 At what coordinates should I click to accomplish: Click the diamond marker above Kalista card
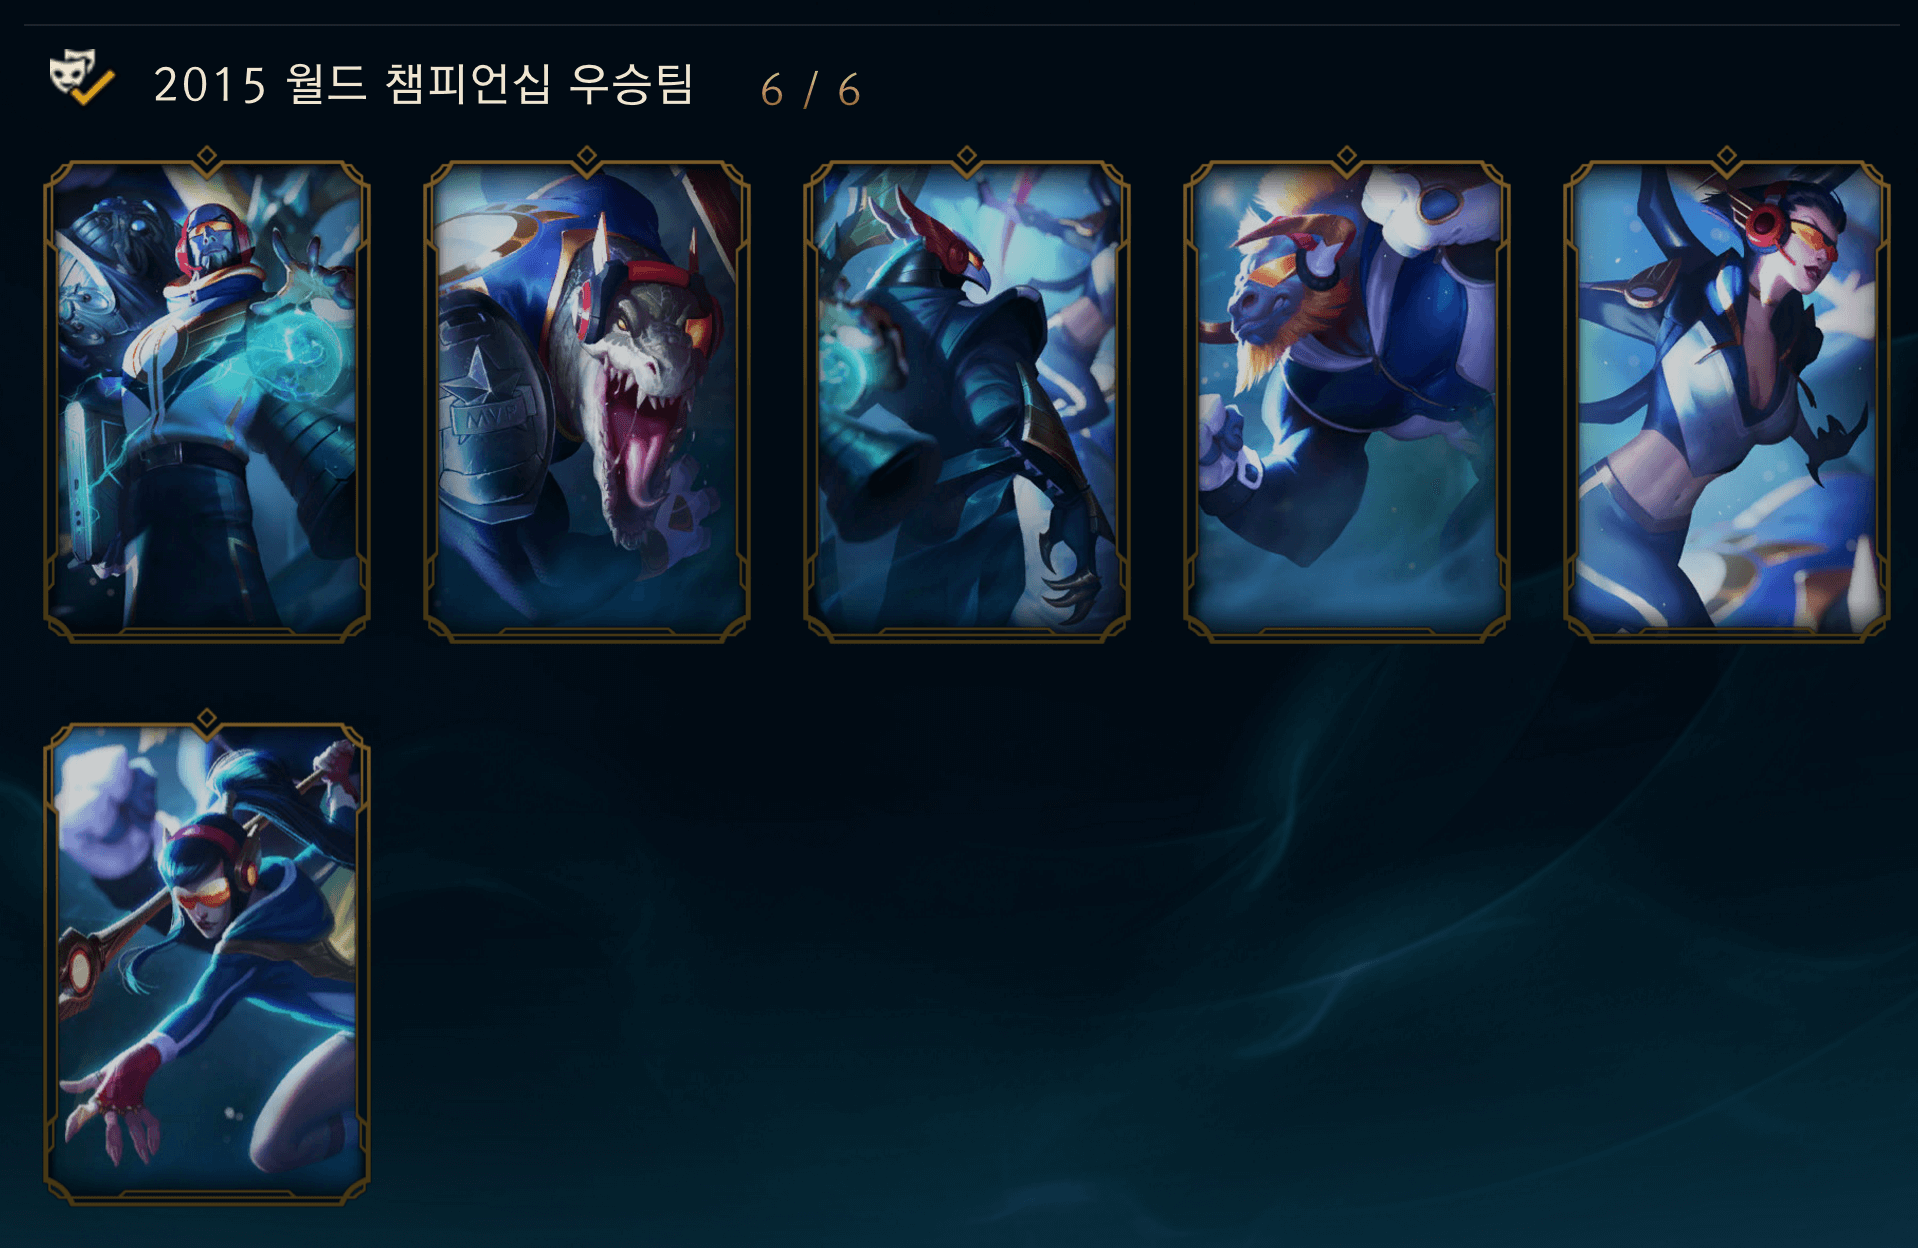click(207, 718)
